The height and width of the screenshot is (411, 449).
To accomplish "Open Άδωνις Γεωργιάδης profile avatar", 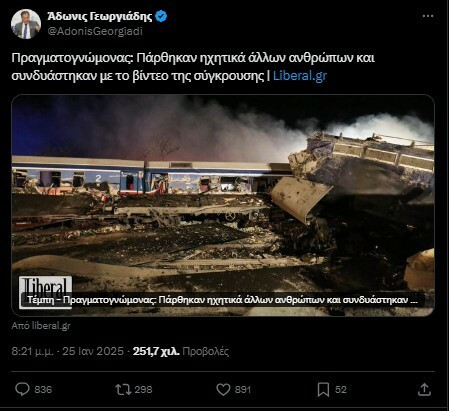I will (x=26, y=24).
